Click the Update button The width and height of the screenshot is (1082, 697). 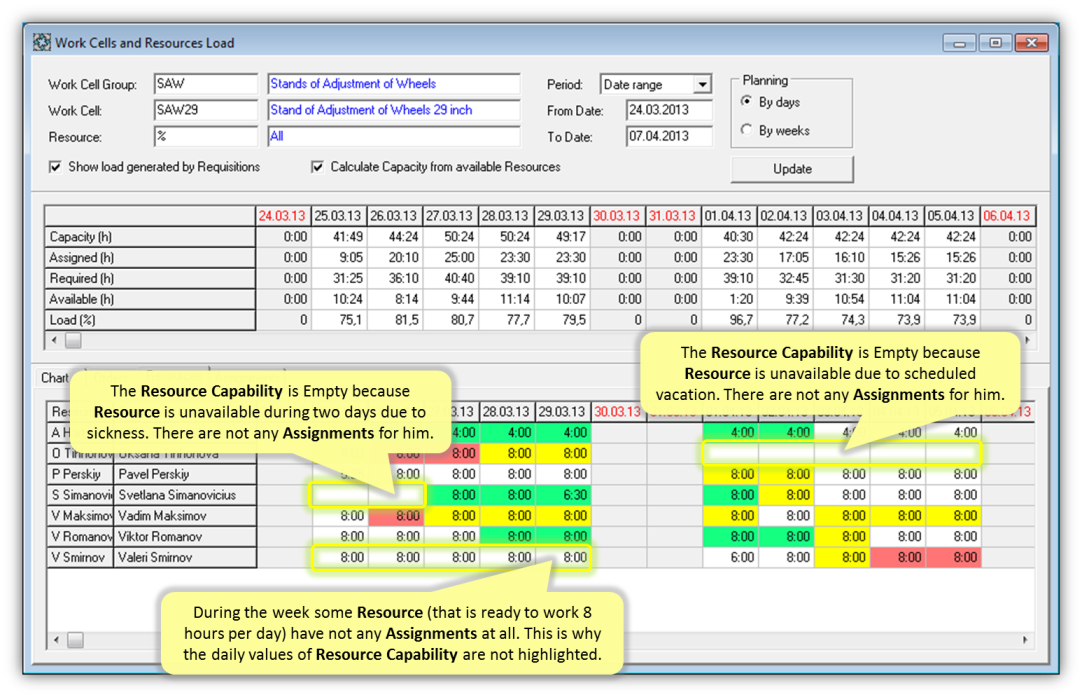(x=792, y=169)
